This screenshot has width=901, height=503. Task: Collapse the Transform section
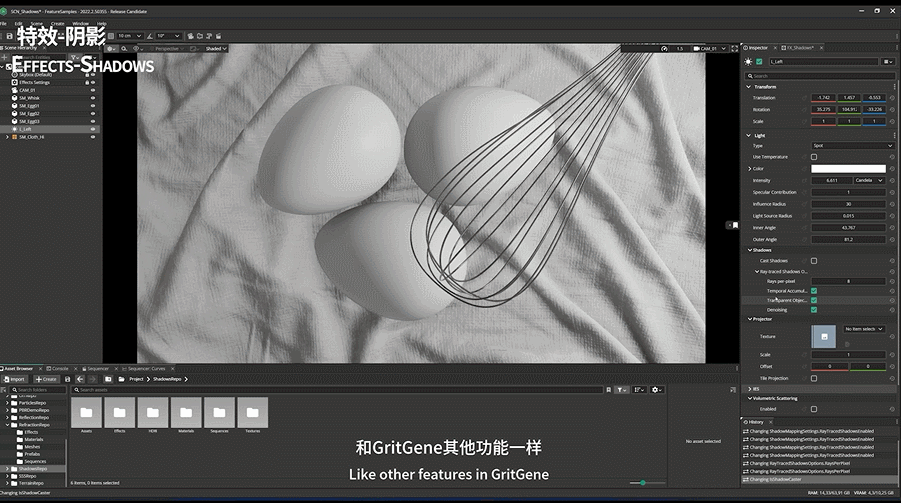749,86
